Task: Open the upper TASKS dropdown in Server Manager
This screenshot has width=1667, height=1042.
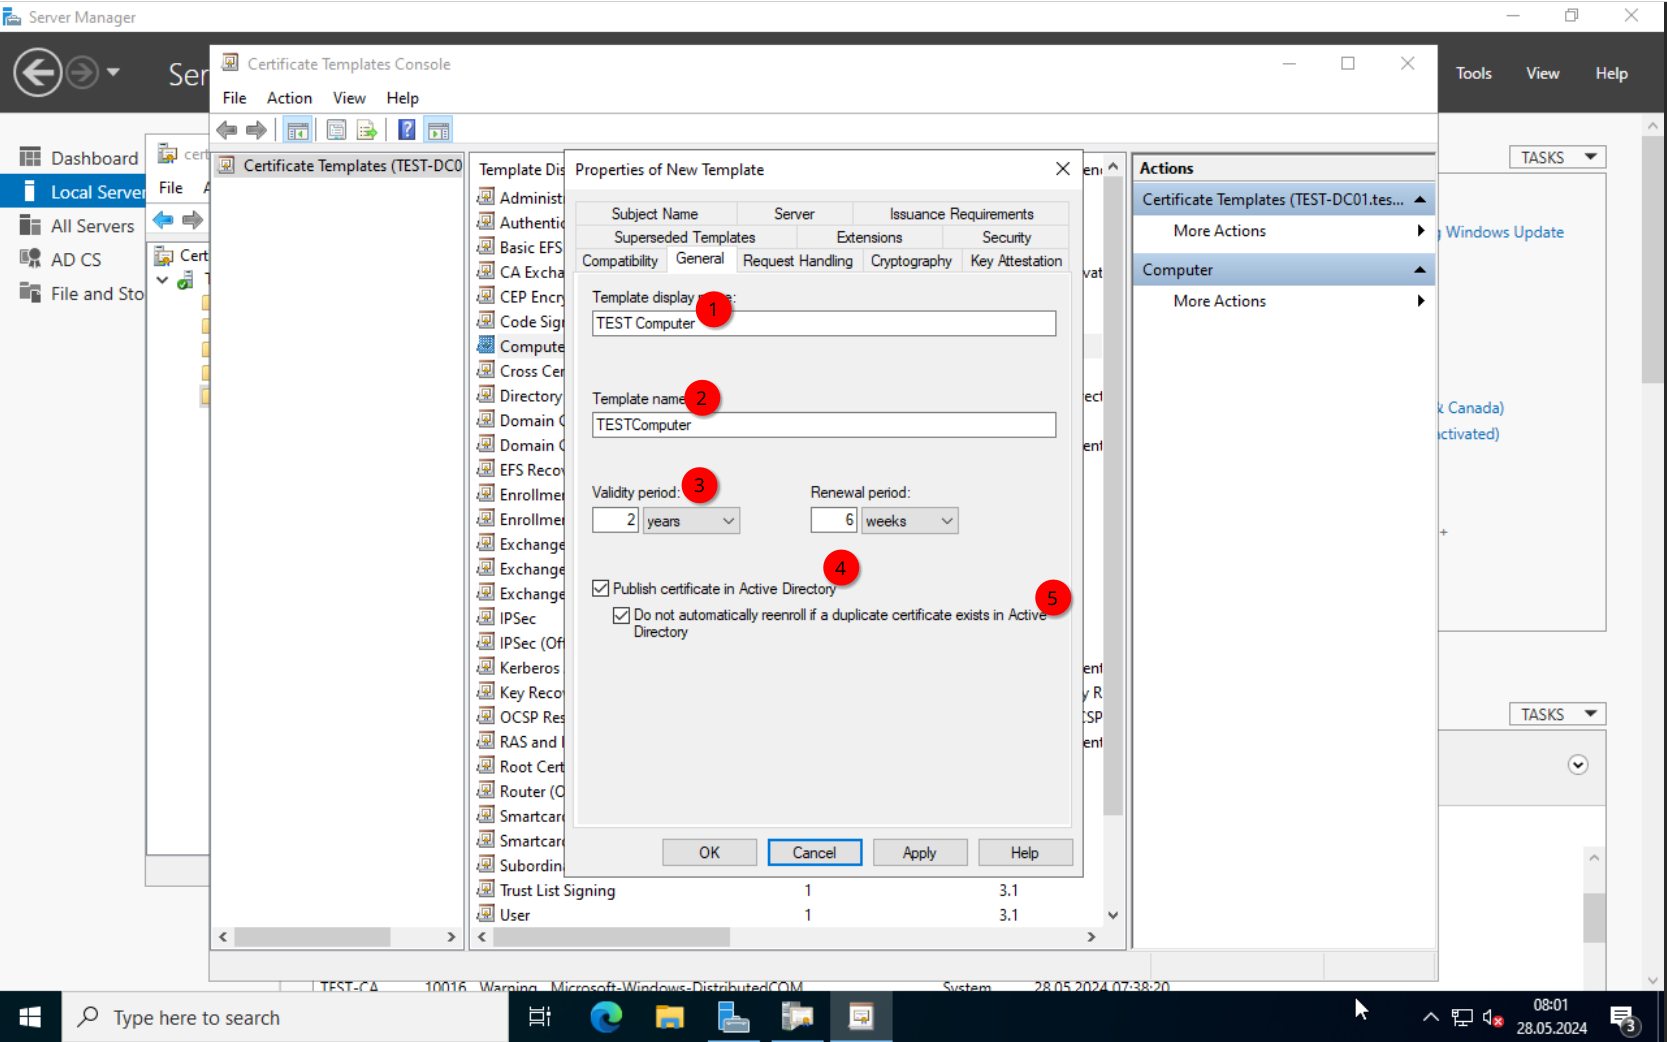Action: click(x=1557, y=157)
